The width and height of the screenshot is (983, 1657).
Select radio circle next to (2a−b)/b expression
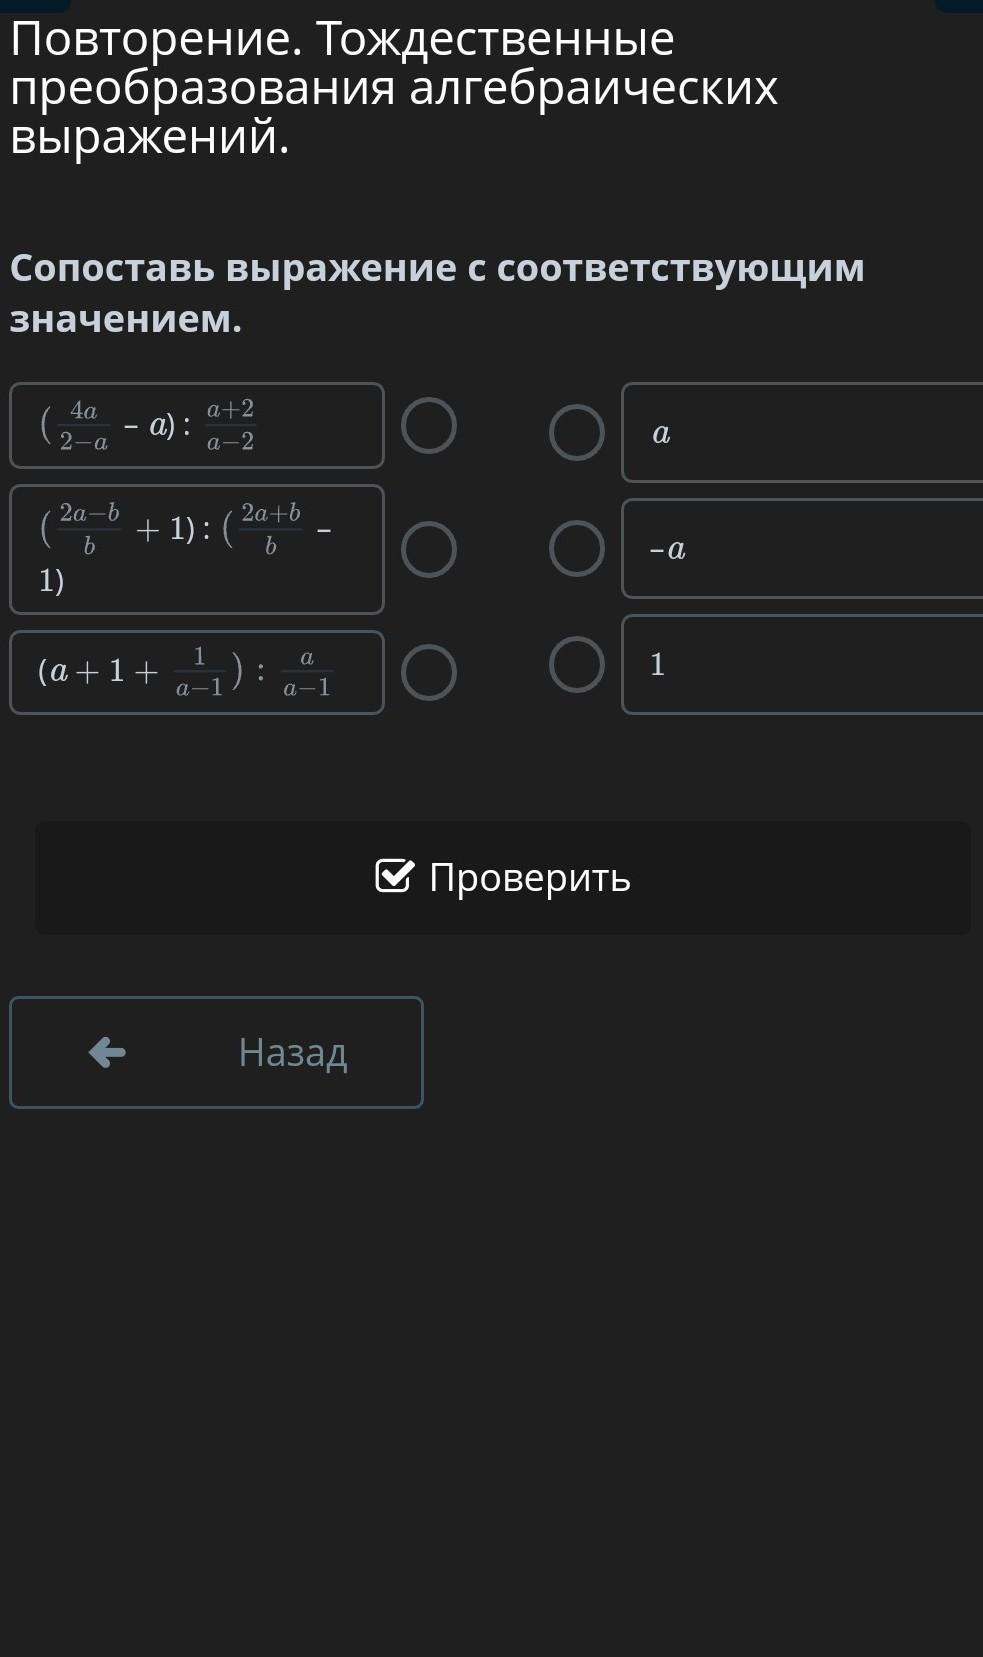429,549
